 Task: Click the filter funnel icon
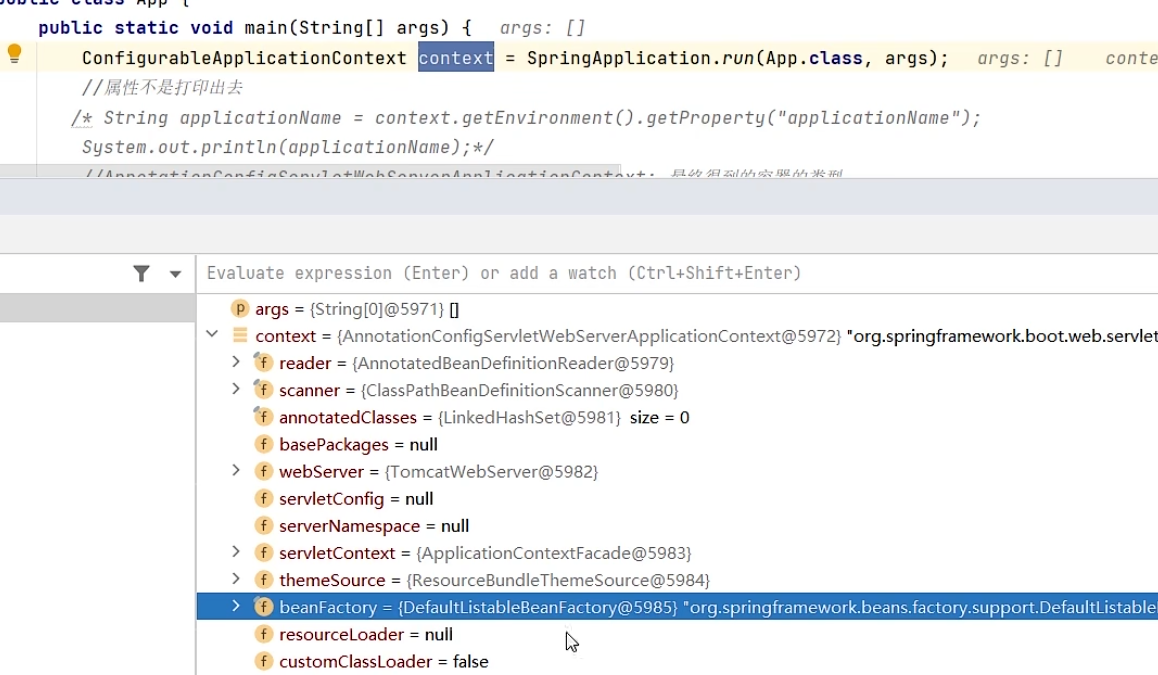point(142,273)
